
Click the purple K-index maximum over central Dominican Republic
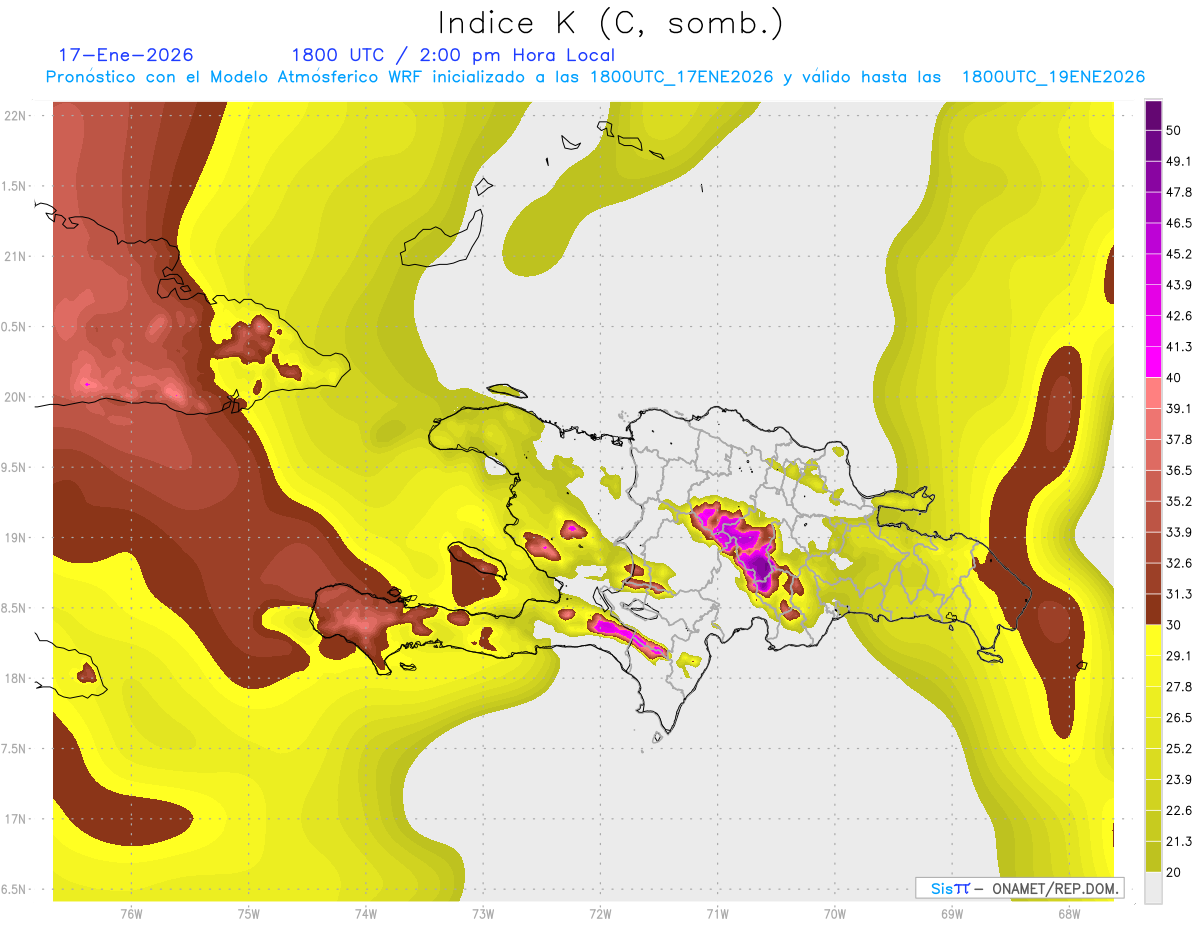point(760,570)
